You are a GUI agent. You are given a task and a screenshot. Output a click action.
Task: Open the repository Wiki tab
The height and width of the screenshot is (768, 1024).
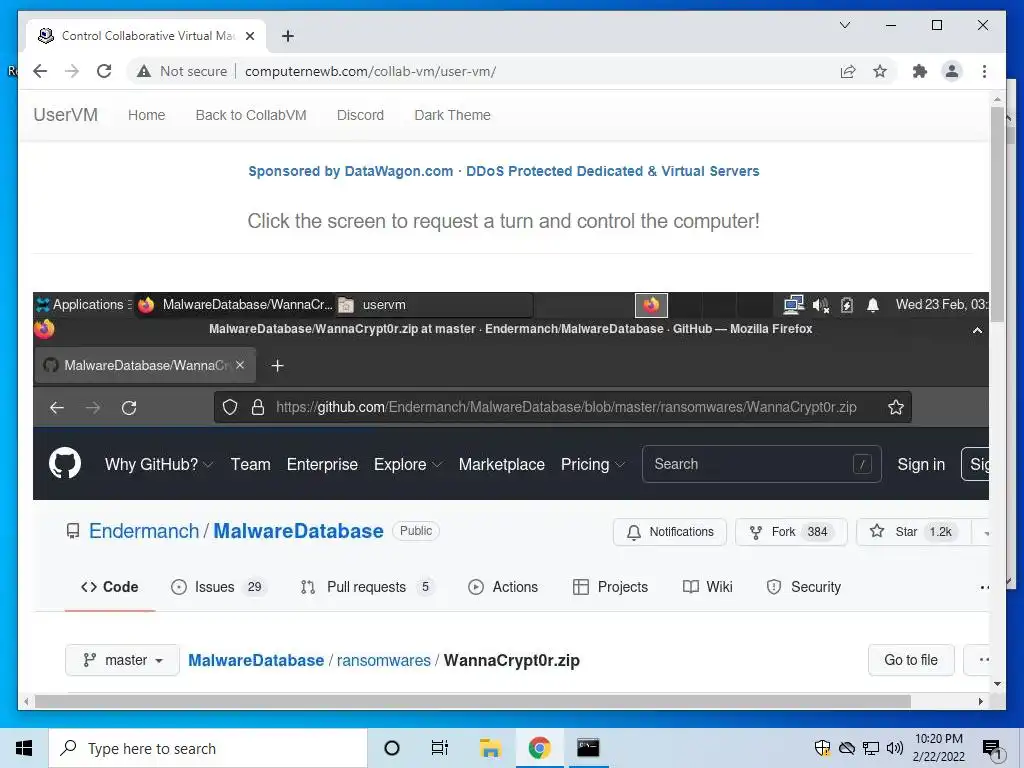pyautogui.click(x=708, y=587)
